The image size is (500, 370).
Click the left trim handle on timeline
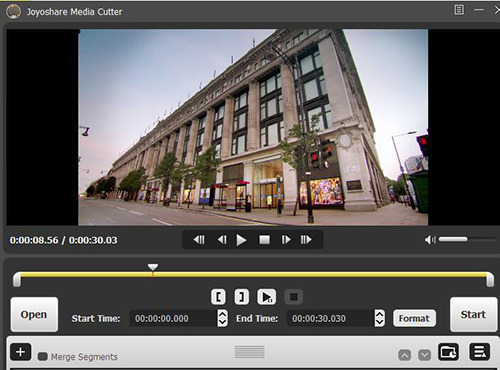click(x=17, y=279)
